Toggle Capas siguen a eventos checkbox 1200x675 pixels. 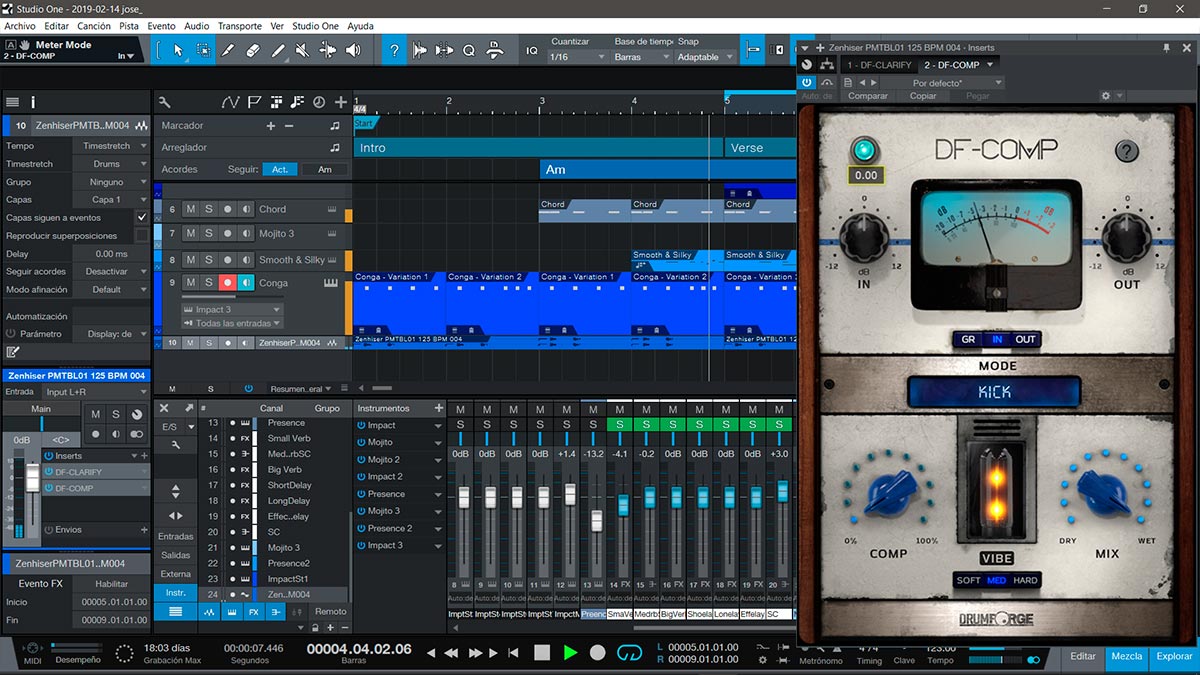[x=141, y=217]
